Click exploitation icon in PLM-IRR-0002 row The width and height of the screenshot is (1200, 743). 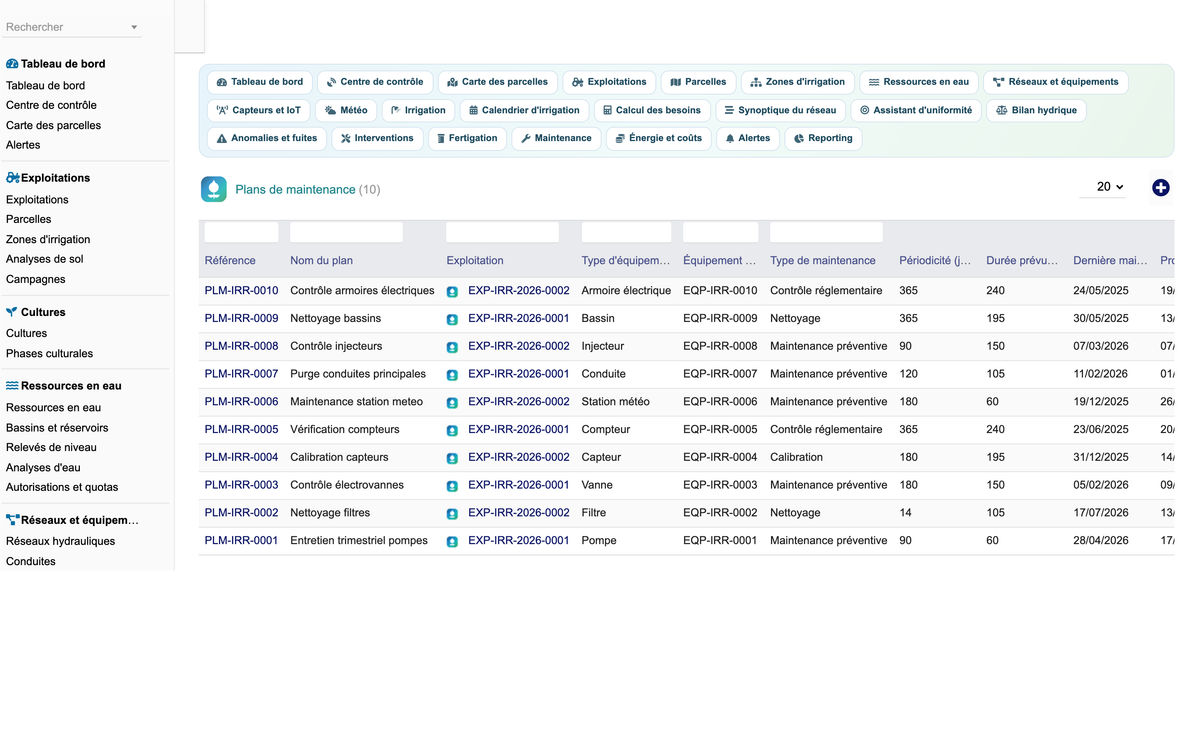pos(452,513)
